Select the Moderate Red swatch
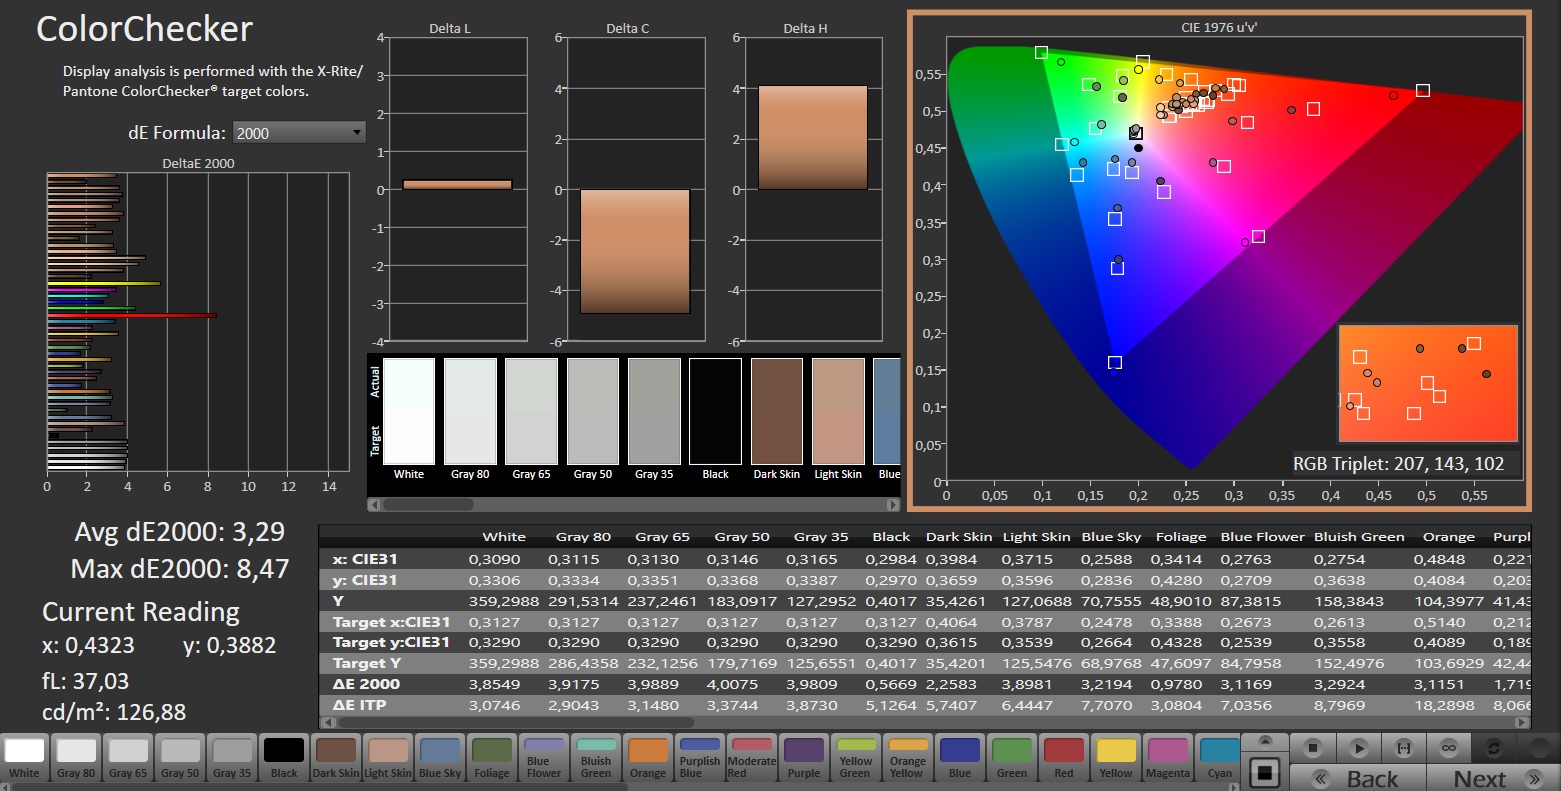The image size is (1561, 791). click(x=751, y=756)
